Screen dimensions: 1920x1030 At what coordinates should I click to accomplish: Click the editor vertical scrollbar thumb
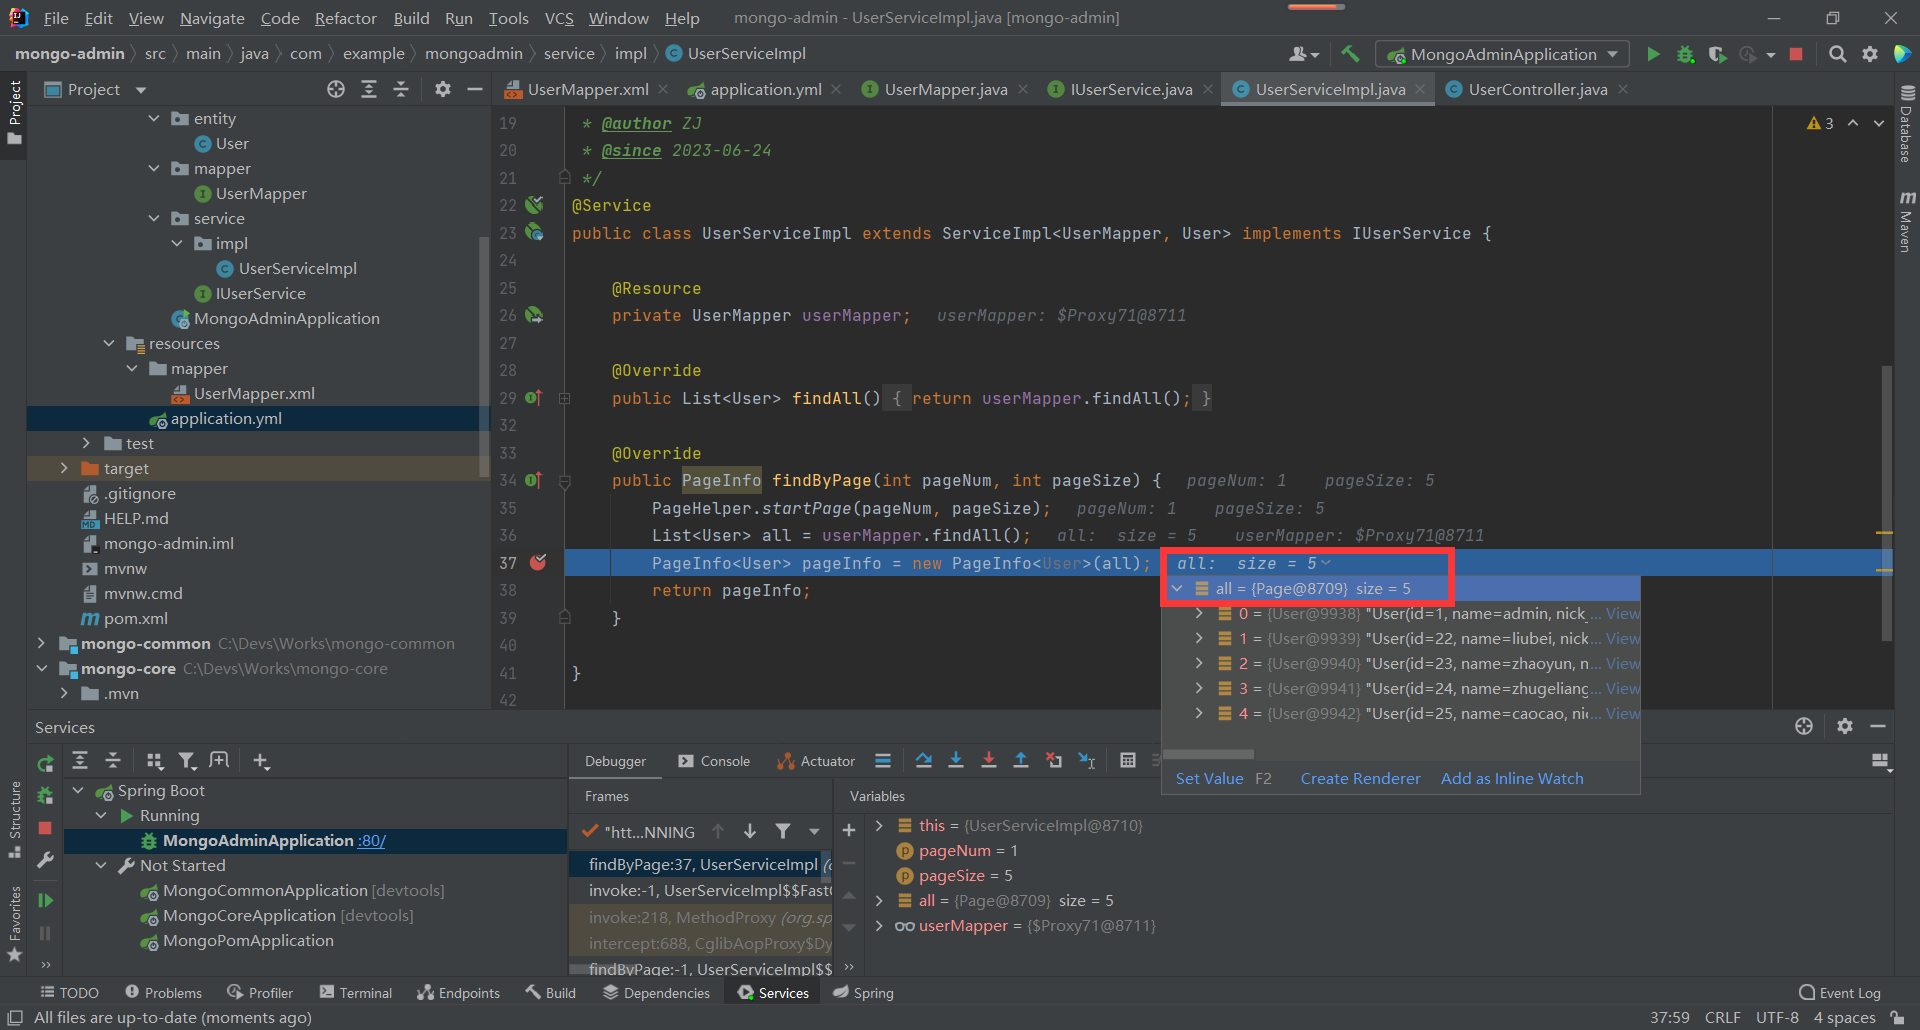(x=1887, y=503)
